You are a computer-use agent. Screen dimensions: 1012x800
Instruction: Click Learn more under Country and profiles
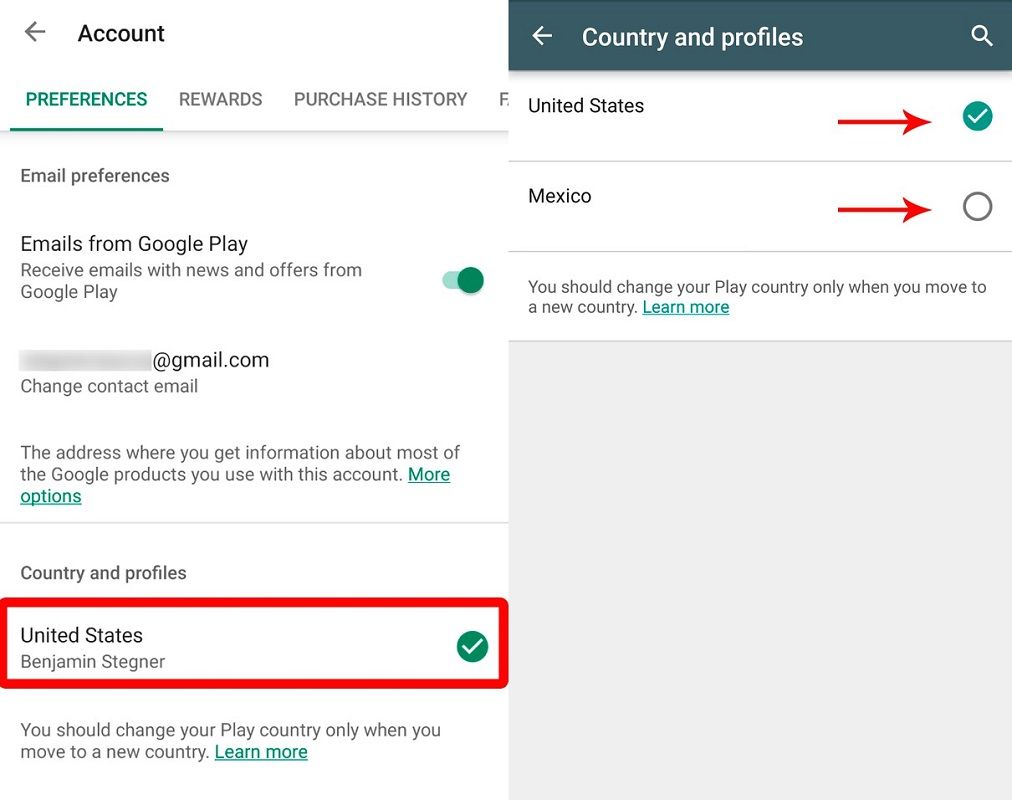(x=261, y=752)
